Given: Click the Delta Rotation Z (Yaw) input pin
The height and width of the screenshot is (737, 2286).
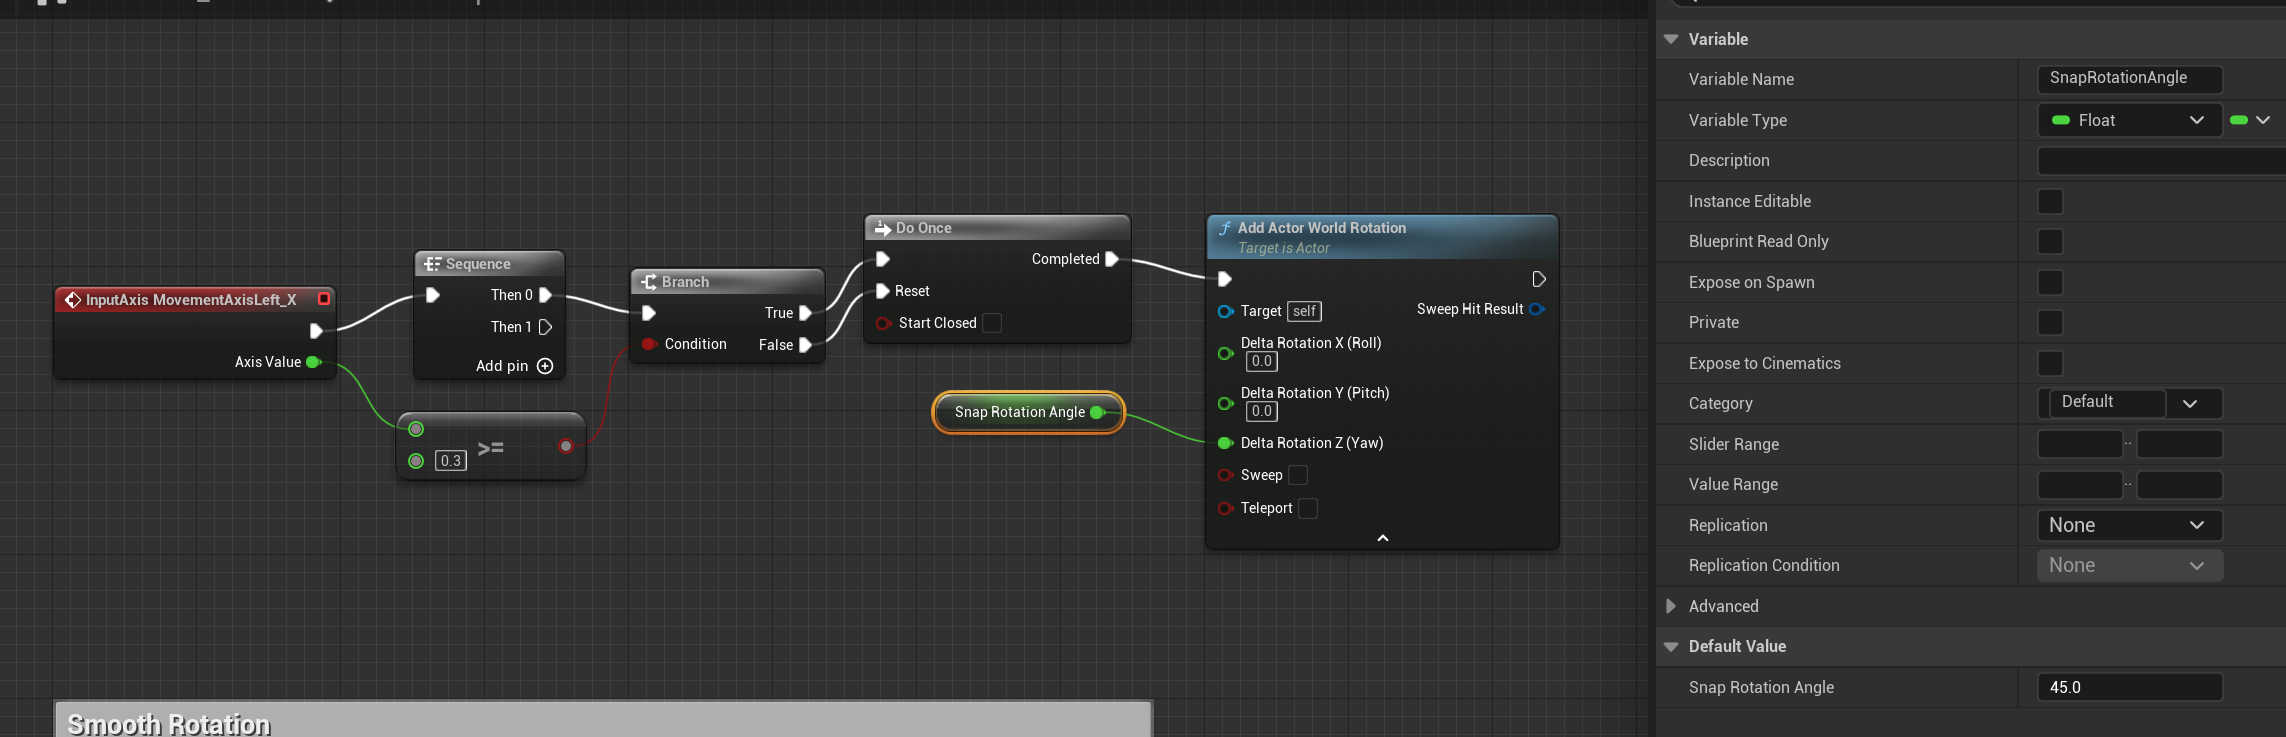Looking at the screenshot, I should click(1224, 443).
